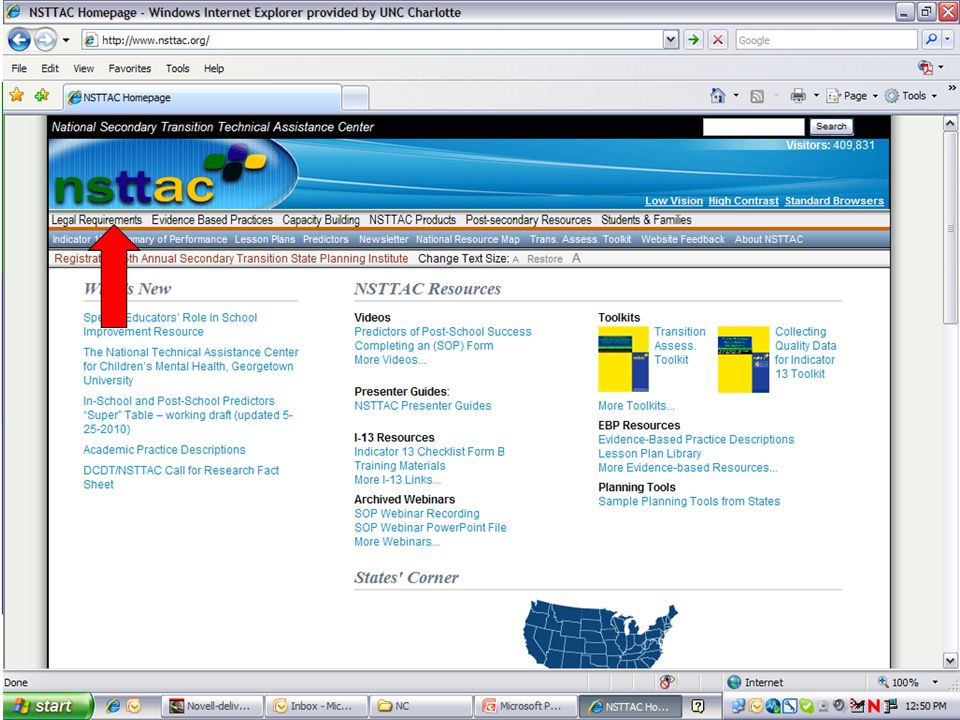Open the recent pages dropdown beside Forward
960x720 pixels.
[x=66, y=40]
